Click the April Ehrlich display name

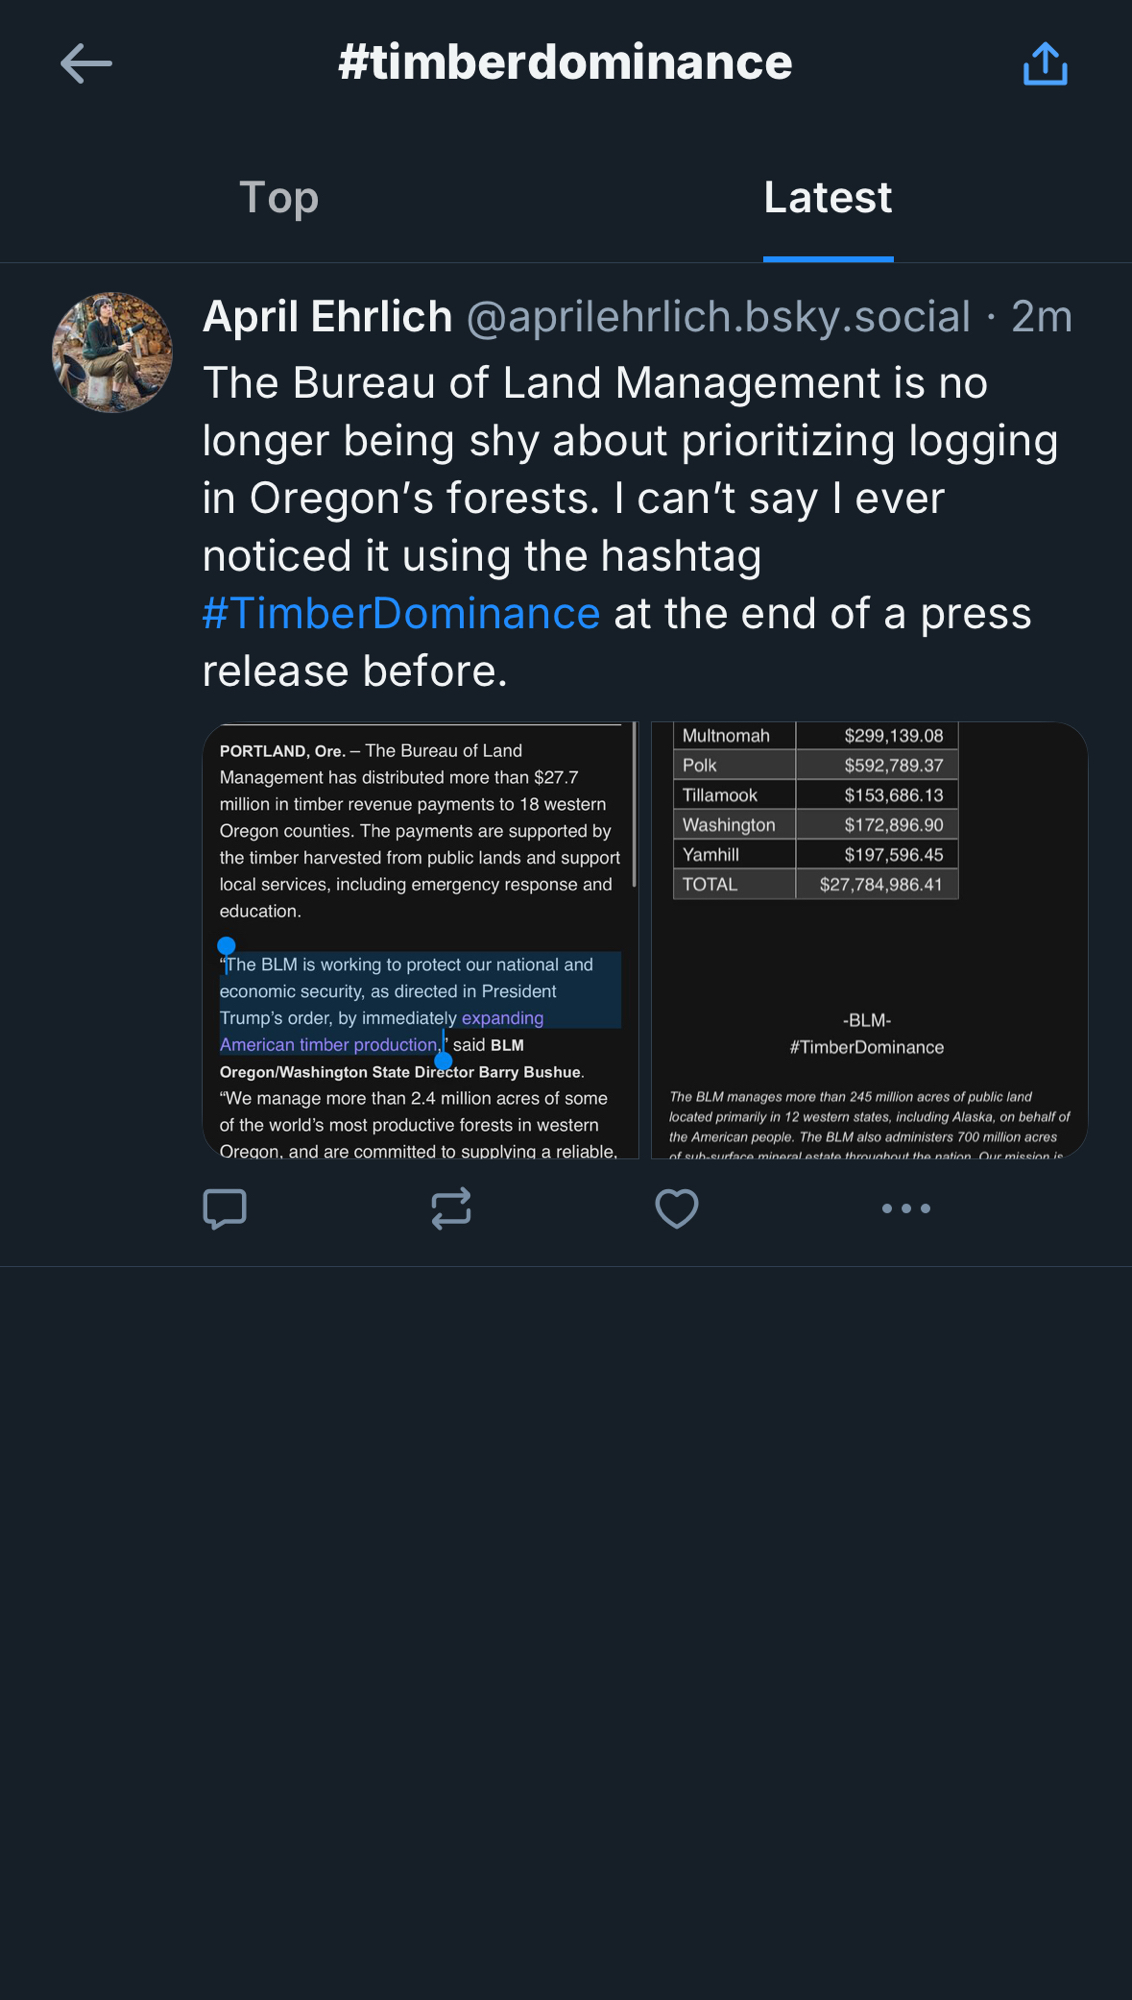(x=327, y=317)
